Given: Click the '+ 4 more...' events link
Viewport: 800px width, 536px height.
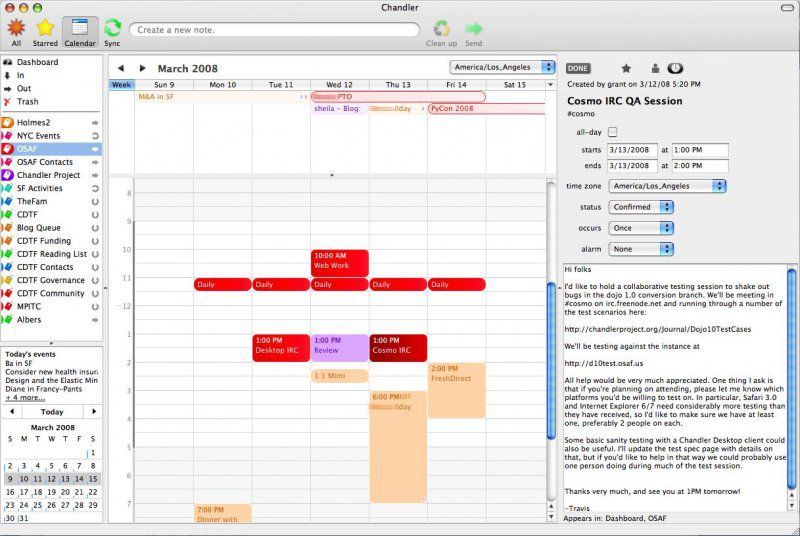Looking at the screenshot, I should click(x=25, y=397).
